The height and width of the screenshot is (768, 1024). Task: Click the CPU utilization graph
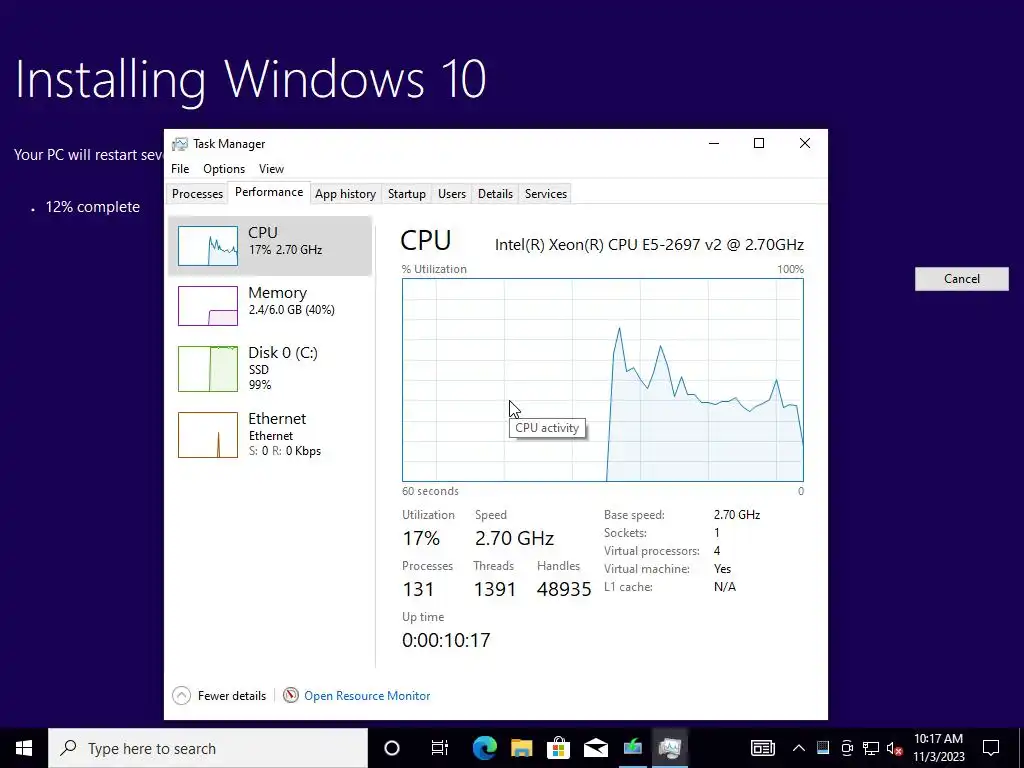(x=602, y=380)
